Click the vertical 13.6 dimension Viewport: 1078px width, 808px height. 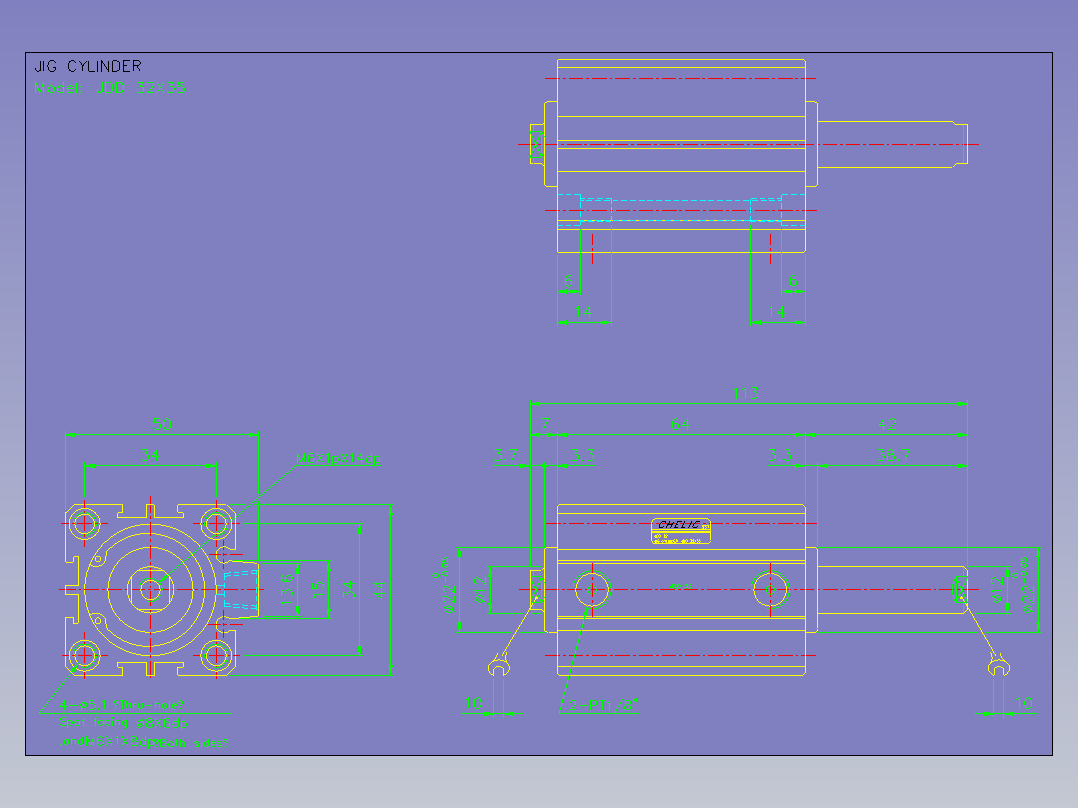pos(287,589)
